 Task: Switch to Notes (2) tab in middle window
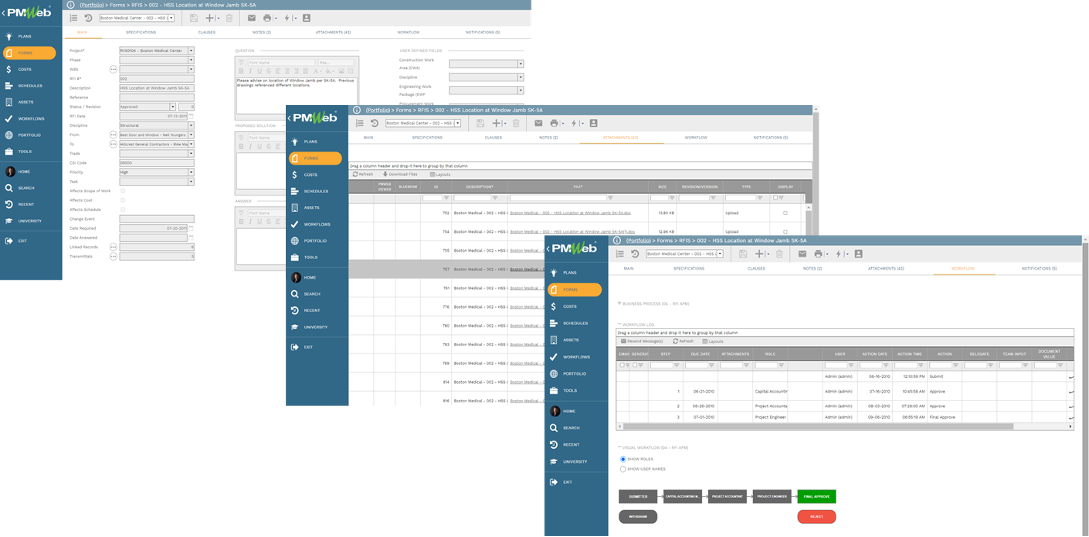pyautogui.click(x=549, y=138)
